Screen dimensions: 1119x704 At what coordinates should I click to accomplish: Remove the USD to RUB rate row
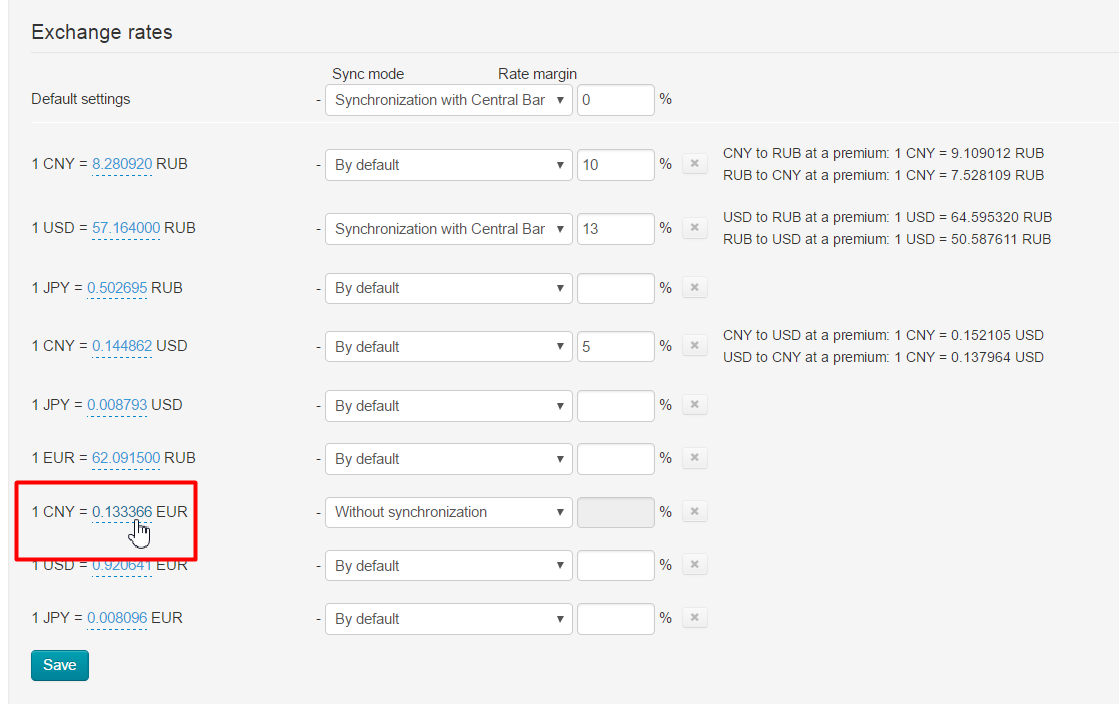point(694,228)
